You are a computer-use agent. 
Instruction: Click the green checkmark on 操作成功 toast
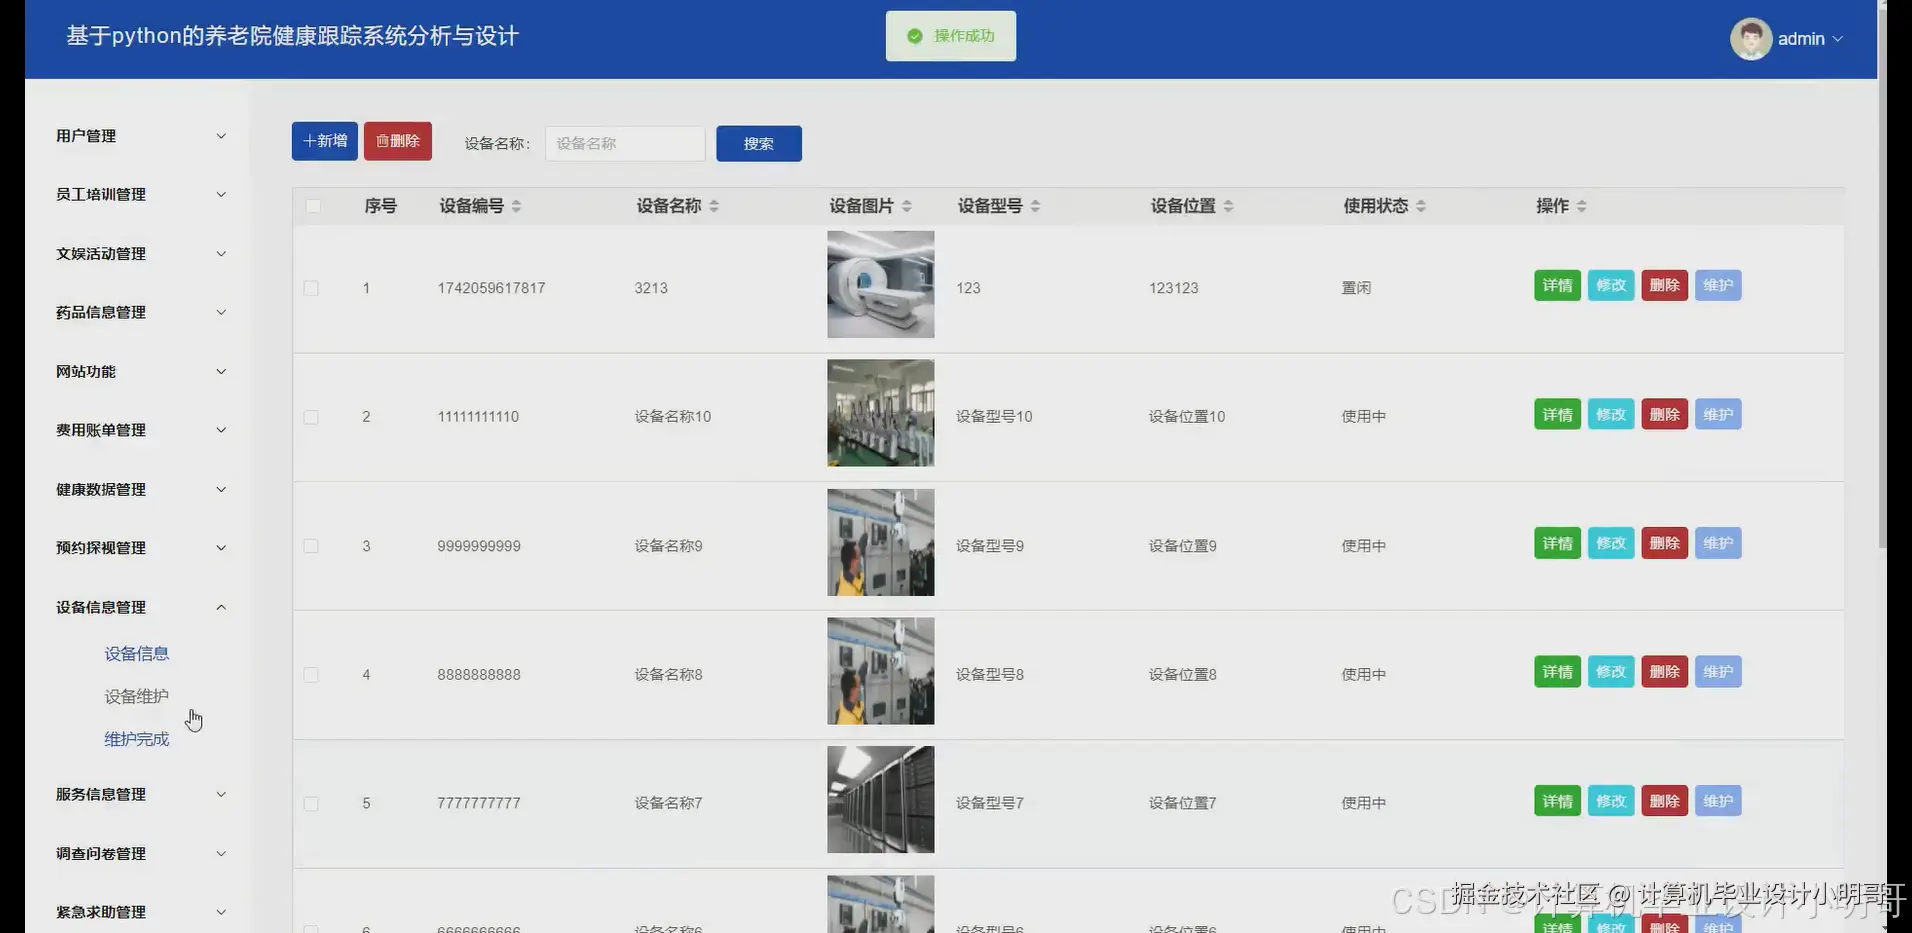click(x=915, y=36)
